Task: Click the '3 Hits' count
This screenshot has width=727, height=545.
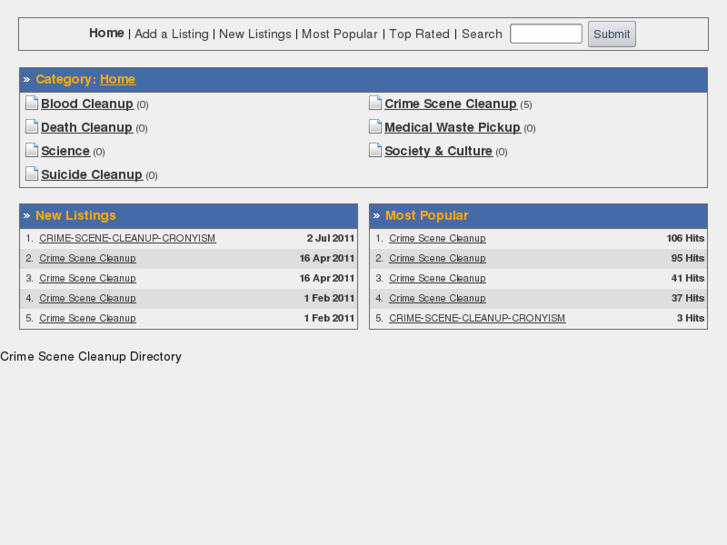Action: coord(691,318)
